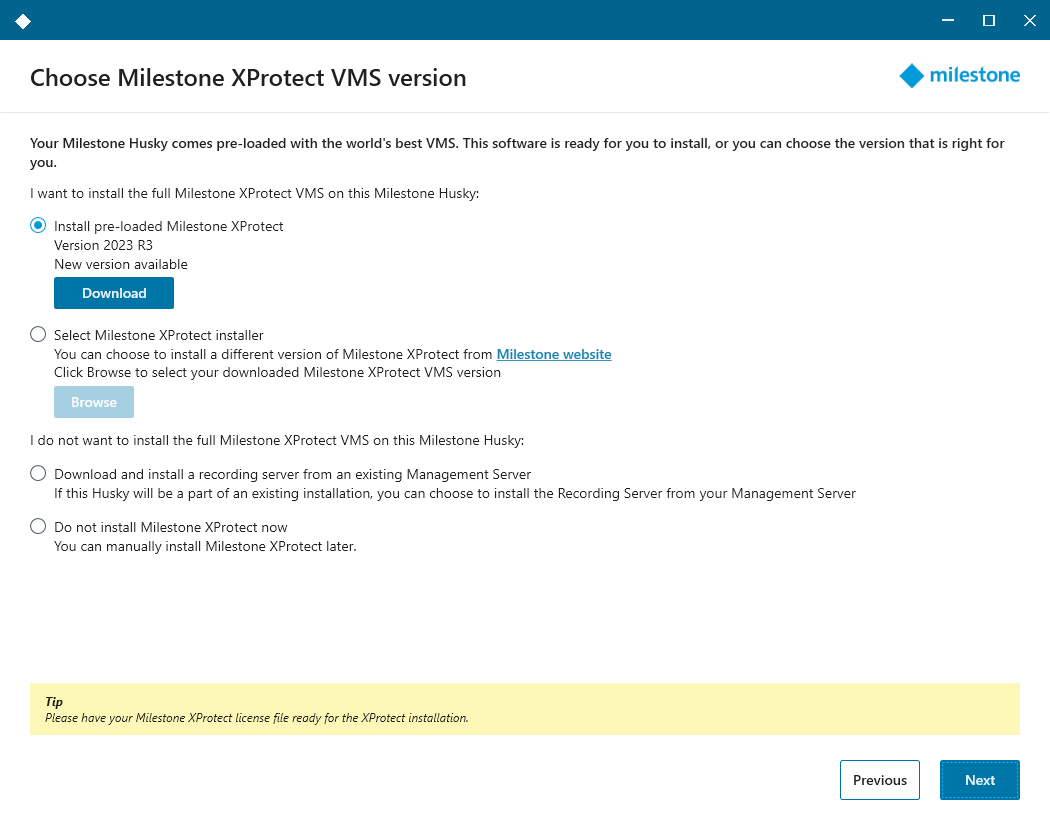Click the Browse button
The height and width of the screenshot is (830, 1050).
click(94, 402)
